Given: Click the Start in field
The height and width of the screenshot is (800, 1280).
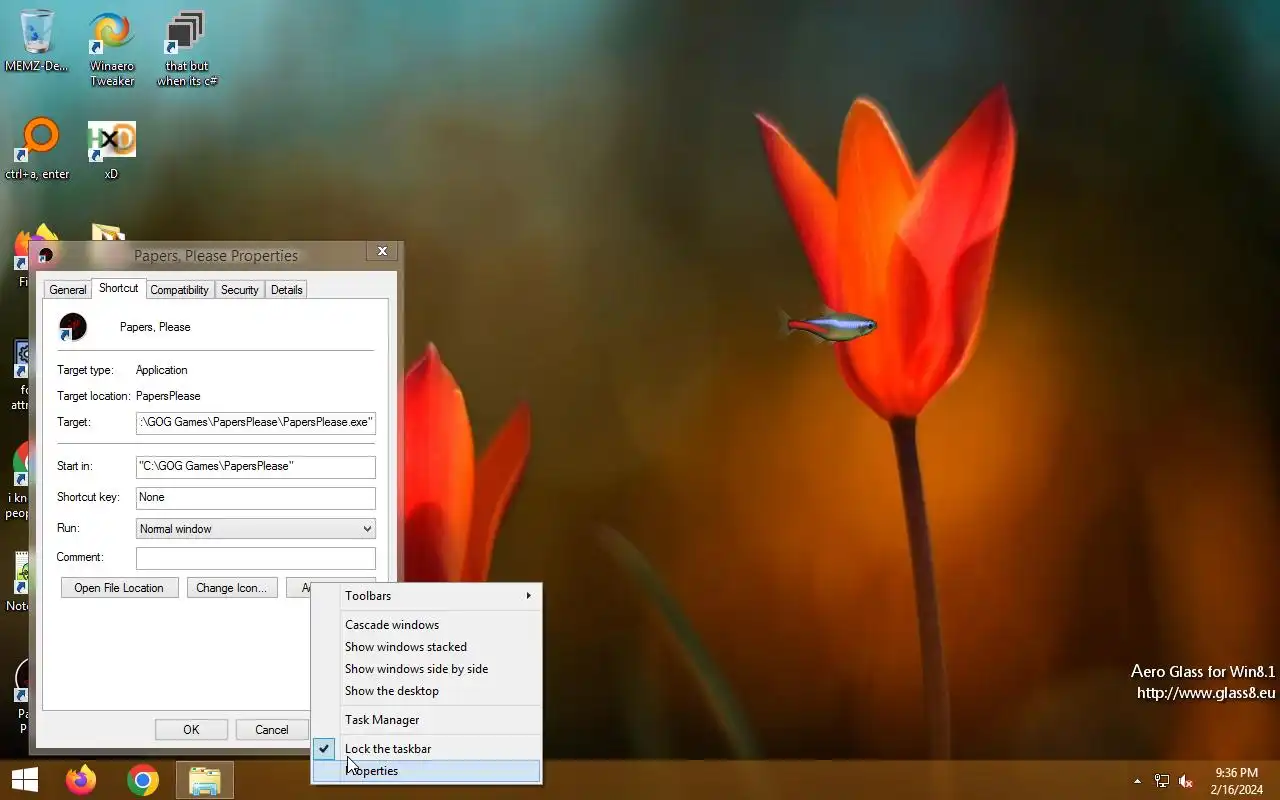Looking at the screenshot, I should pyautogui.click(x=256, y=467).
